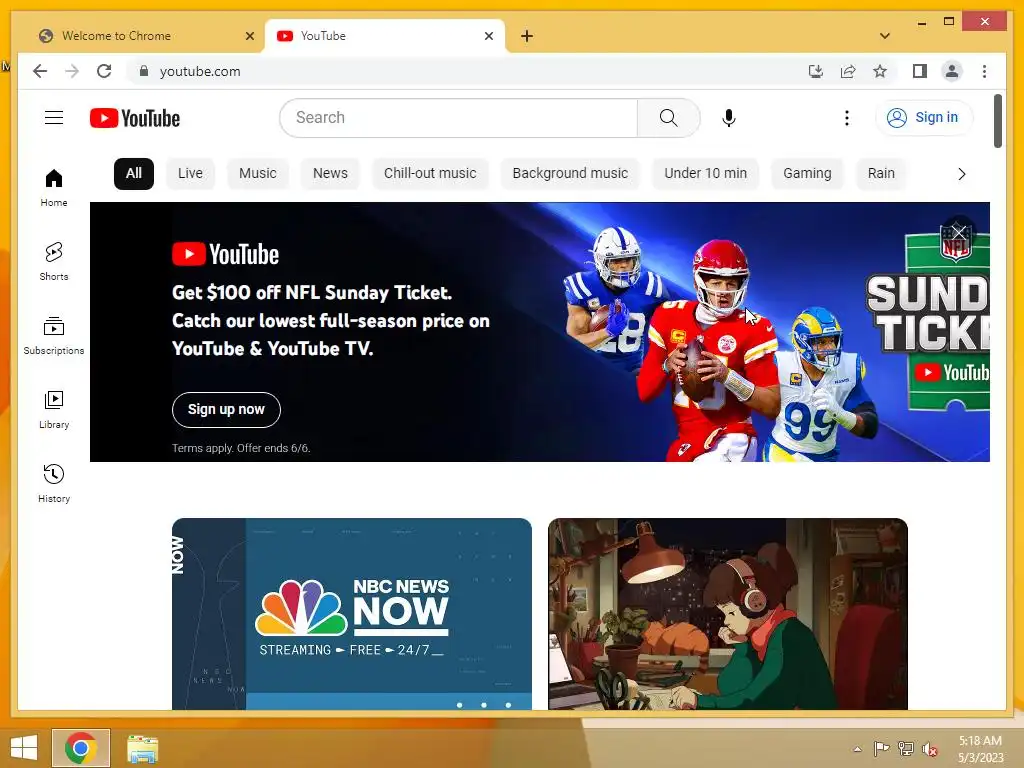Click the network tray icon
This screenshot has width=1024, height=768.
coord(906,749)
